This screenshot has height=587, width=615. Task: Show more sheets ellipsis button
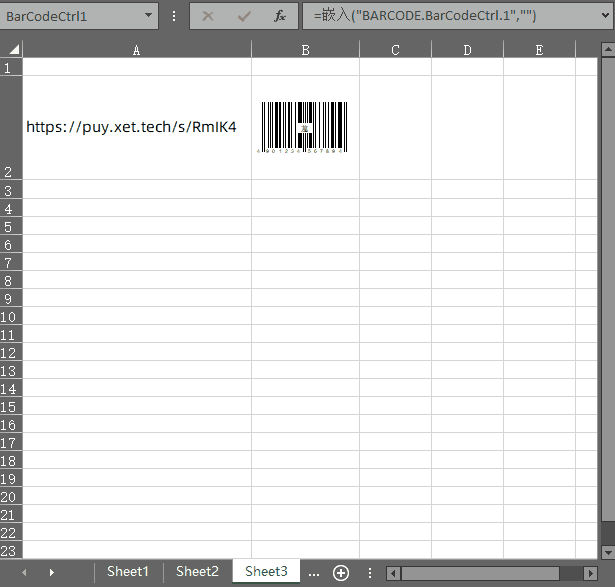(314, 574)
